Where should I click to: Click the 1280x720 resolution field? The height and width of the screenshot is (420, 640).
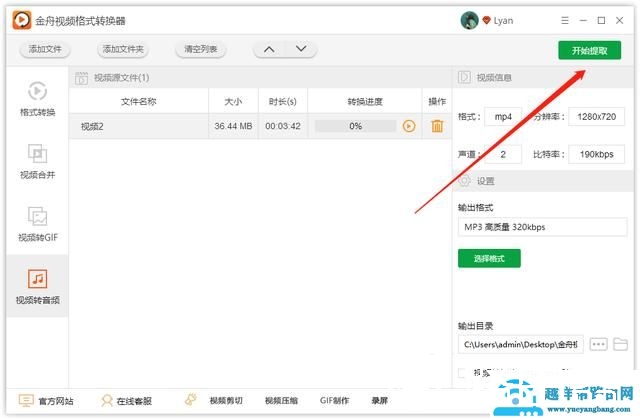596,117
